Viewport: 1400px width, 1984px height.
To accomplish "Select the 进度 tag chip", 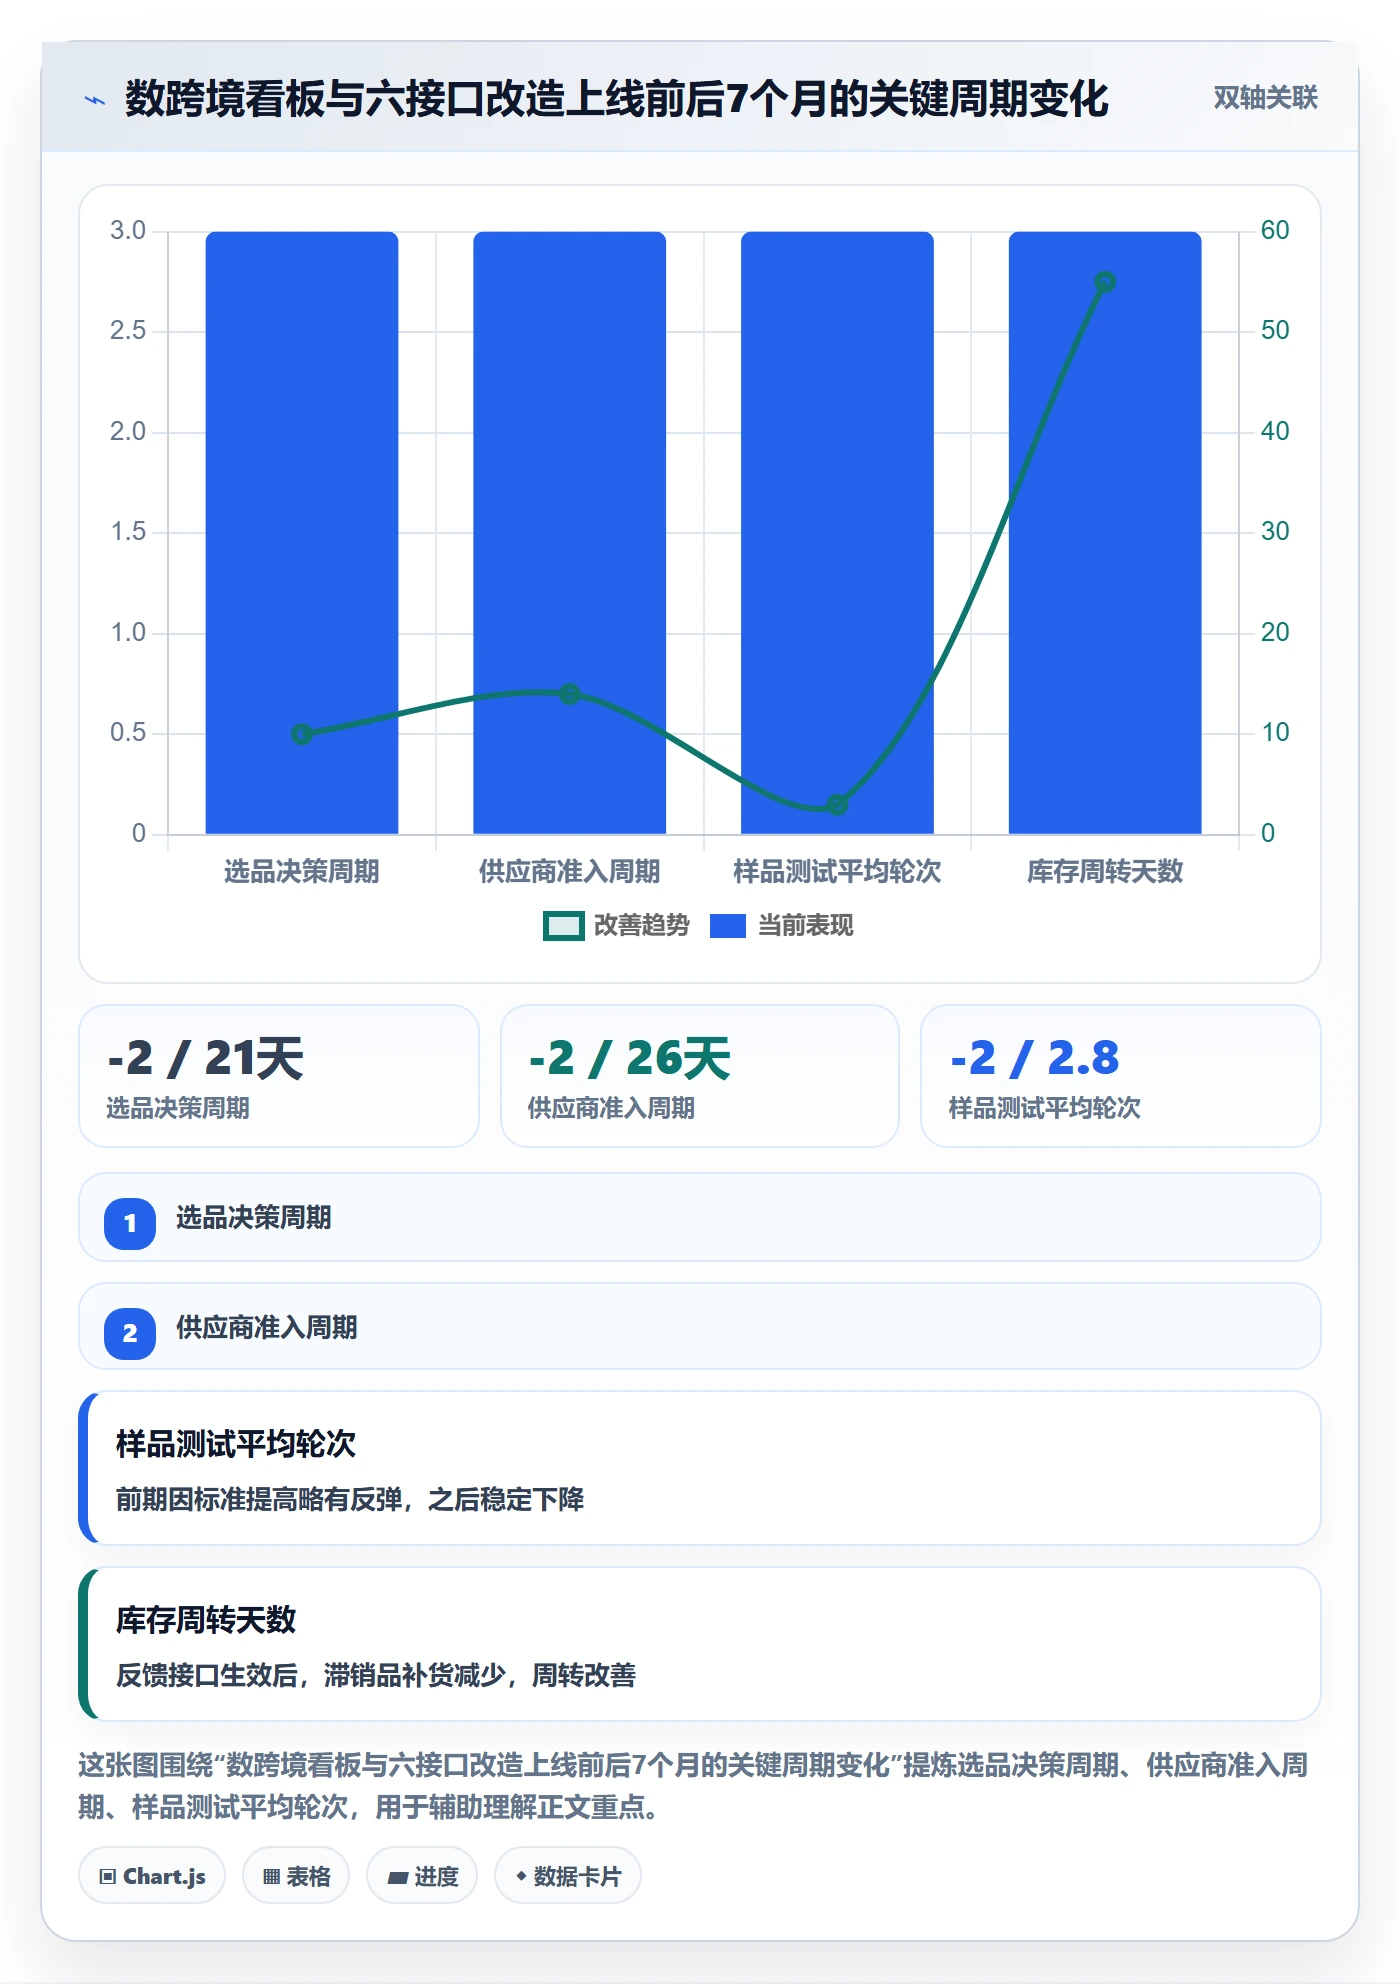I will coord(422,1876).
